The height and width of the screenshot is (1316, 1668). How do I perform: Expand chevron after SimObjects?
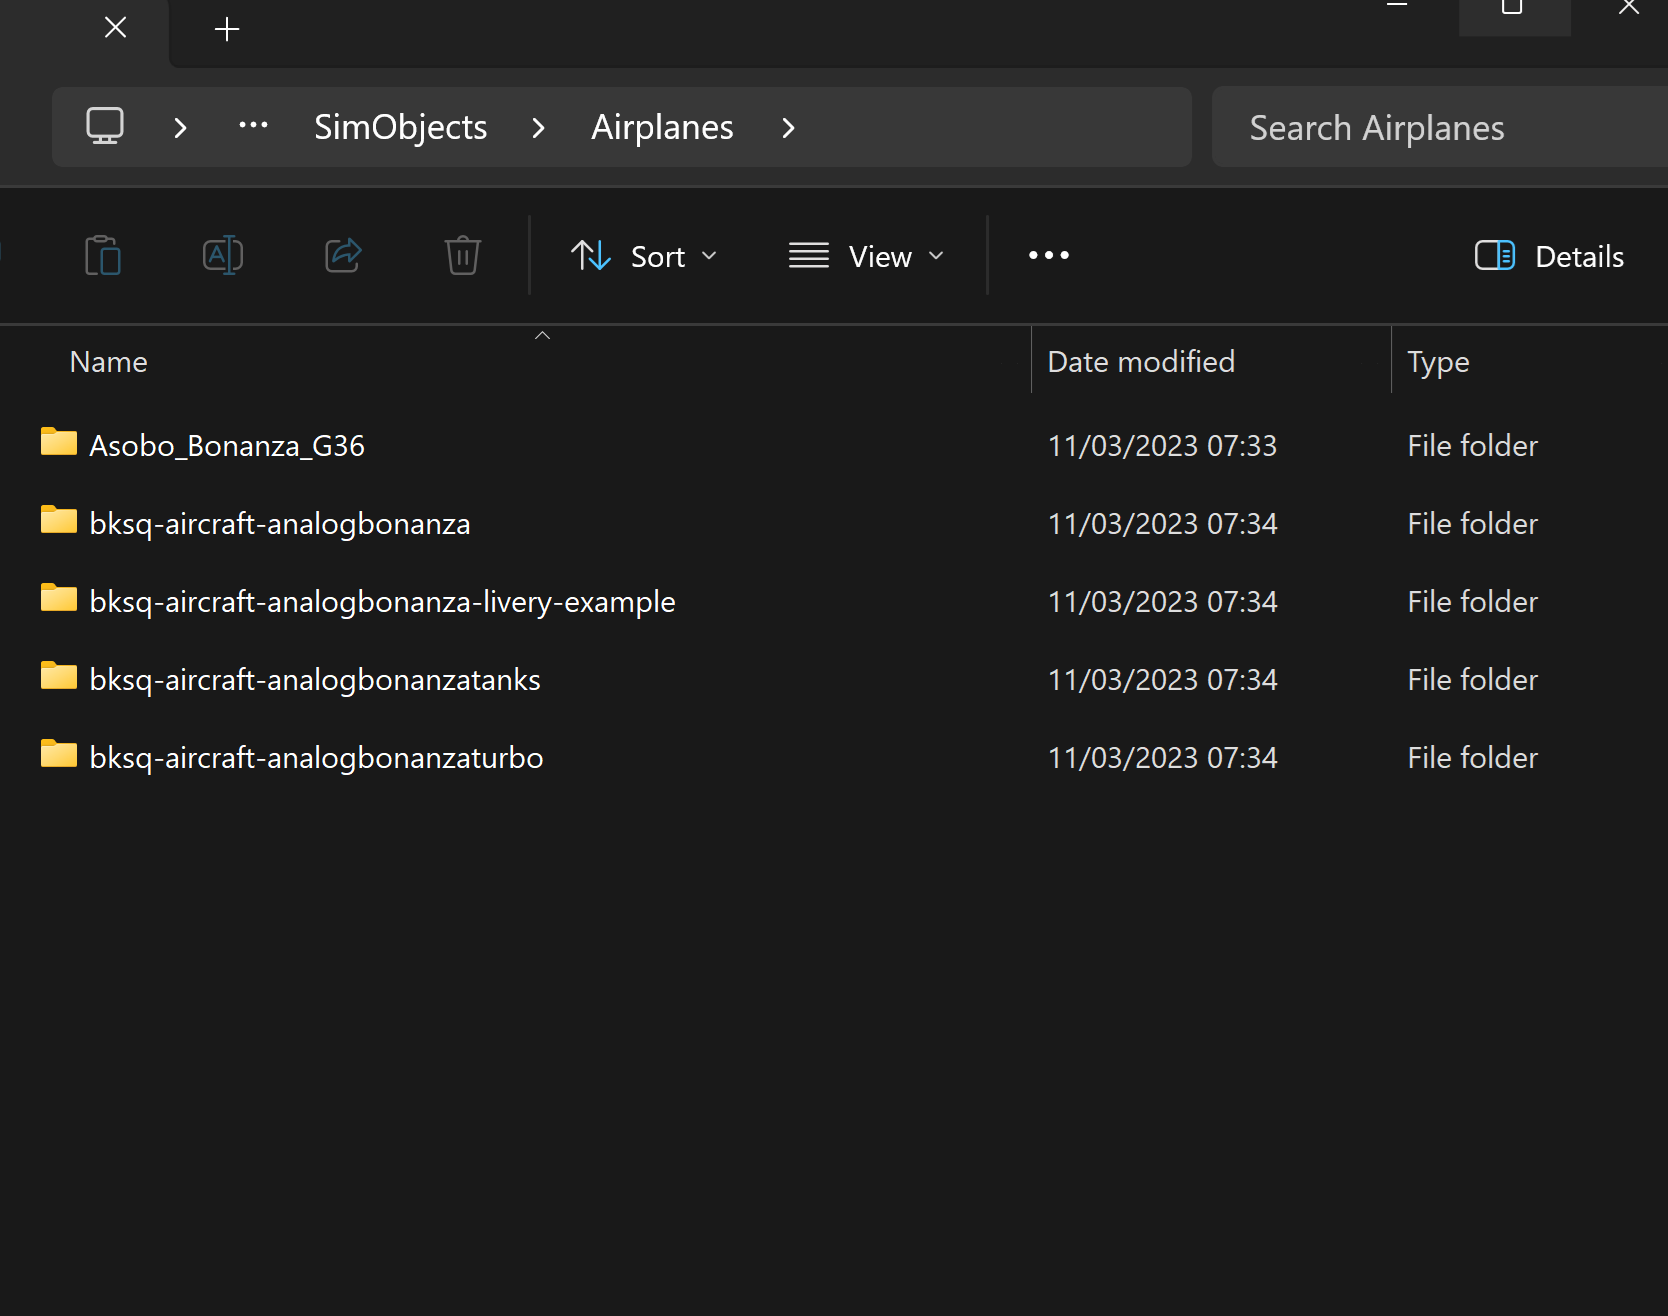tap(539, 128)
